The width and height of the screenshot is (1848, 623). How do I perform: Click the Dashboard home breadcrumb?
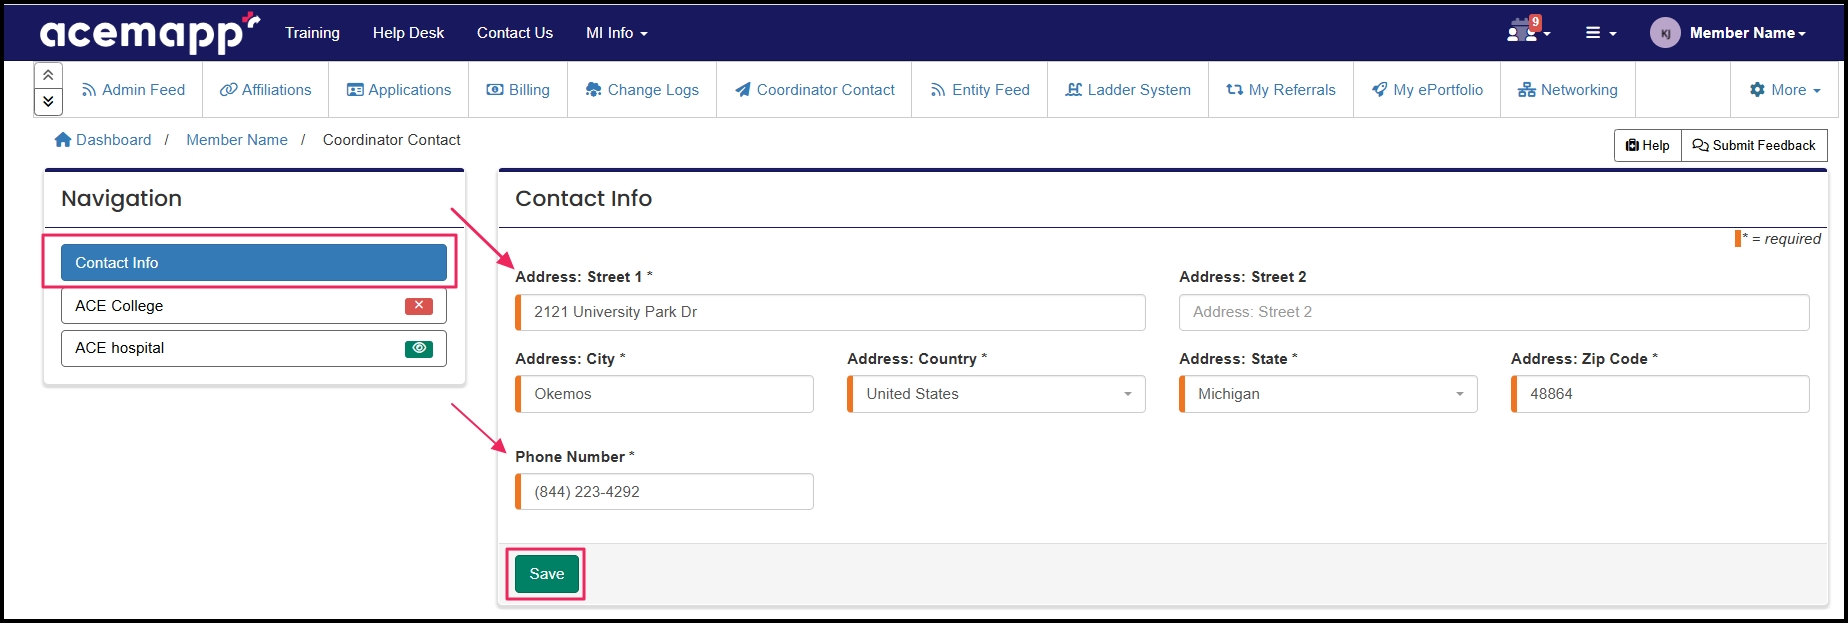tap(103, 140)
